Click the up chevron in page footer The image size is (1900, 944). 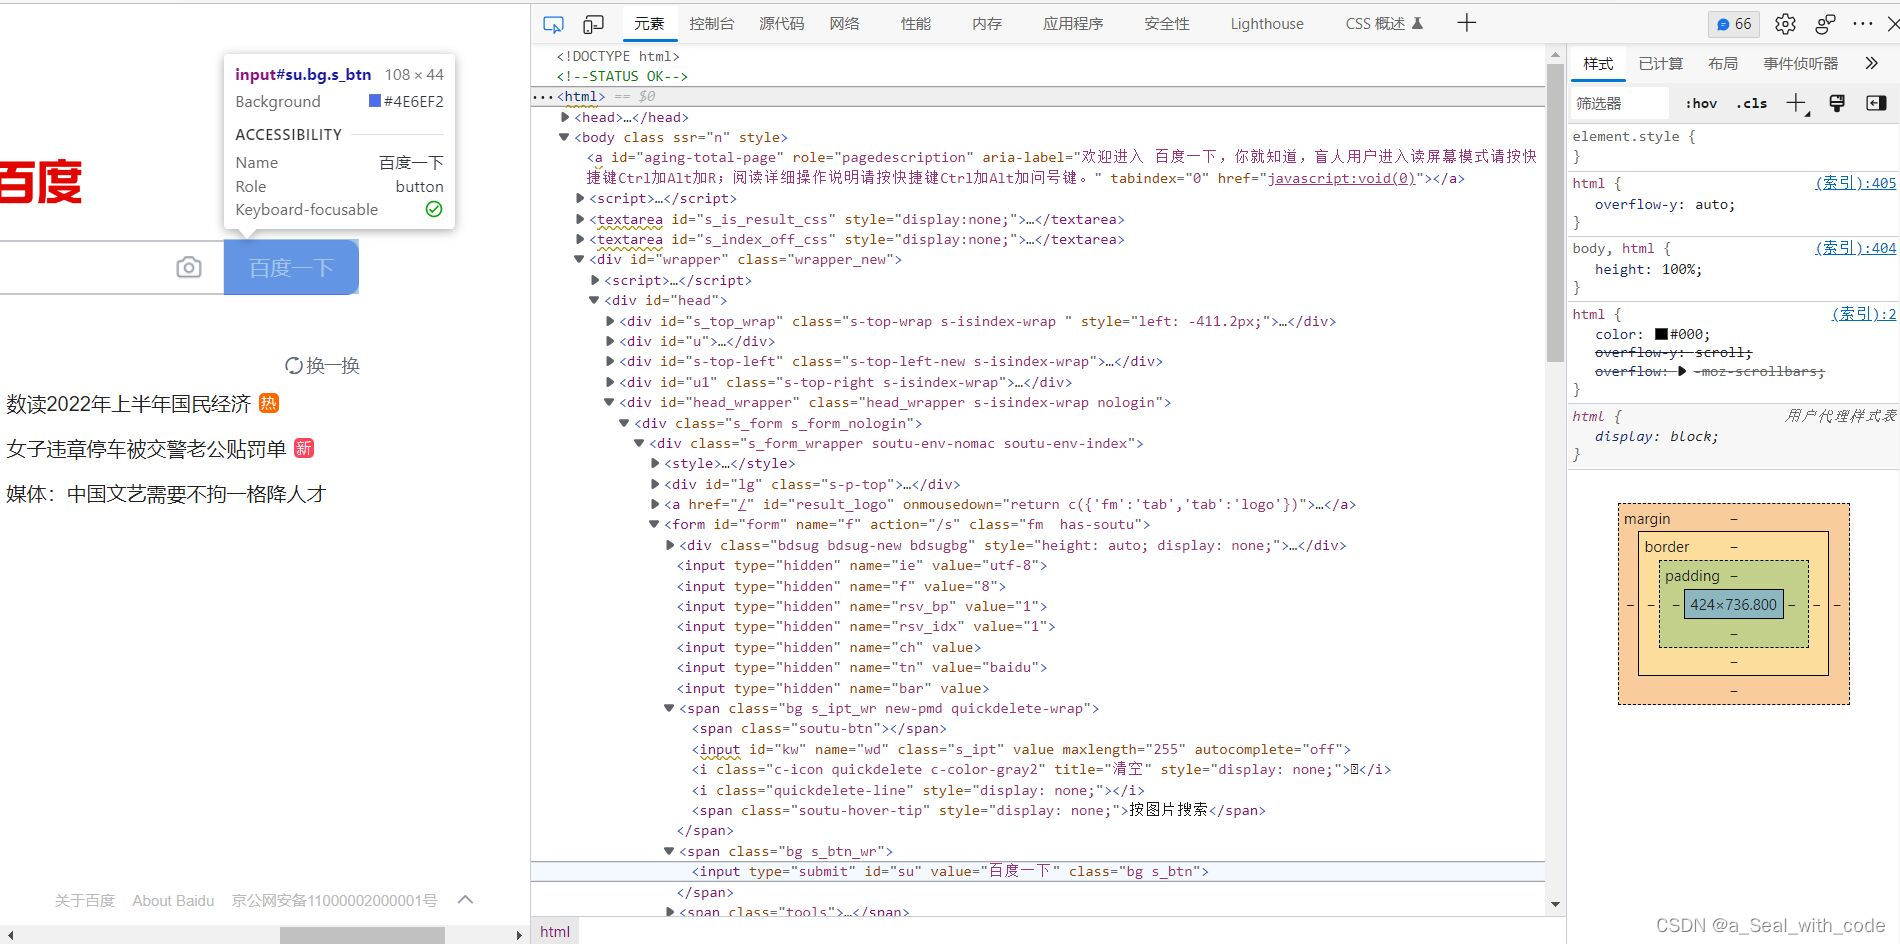tap(465, 900)
